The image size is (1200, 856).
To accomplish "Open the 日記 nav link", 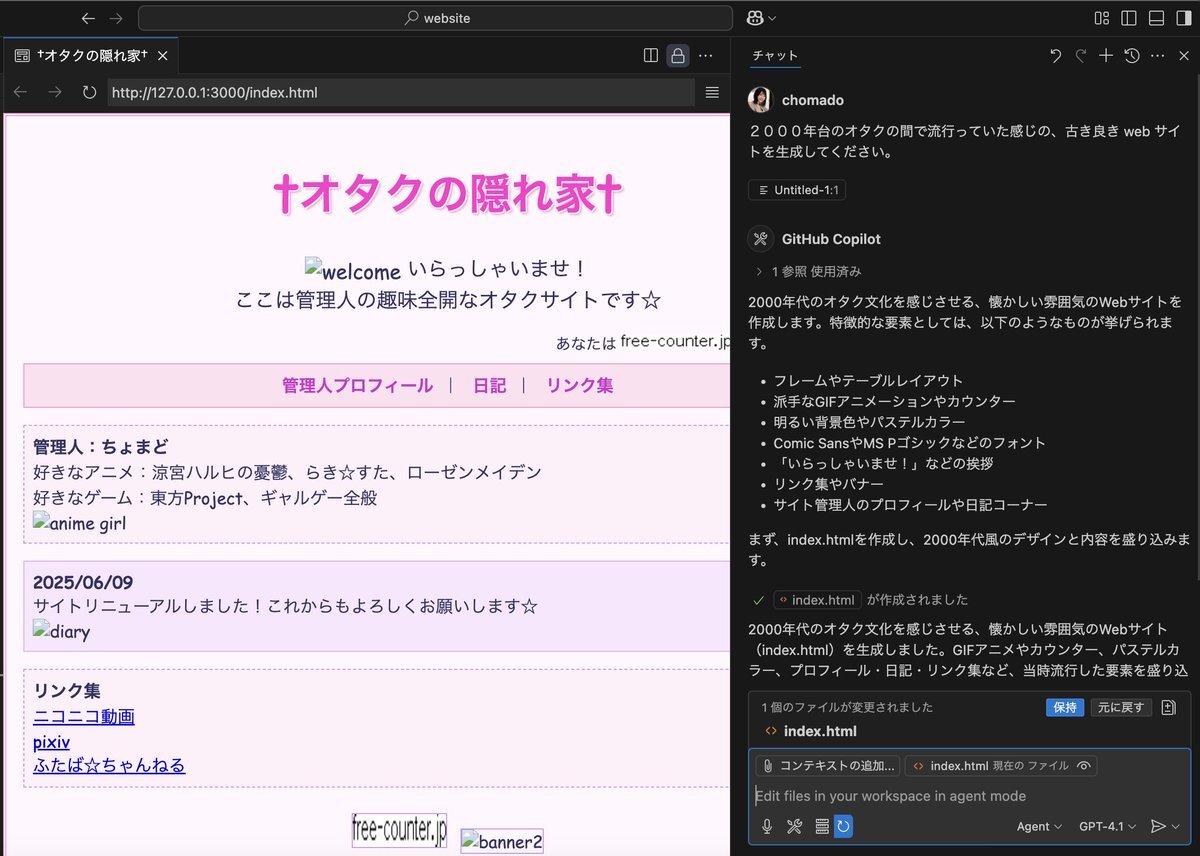I will (x=489, y=386).
